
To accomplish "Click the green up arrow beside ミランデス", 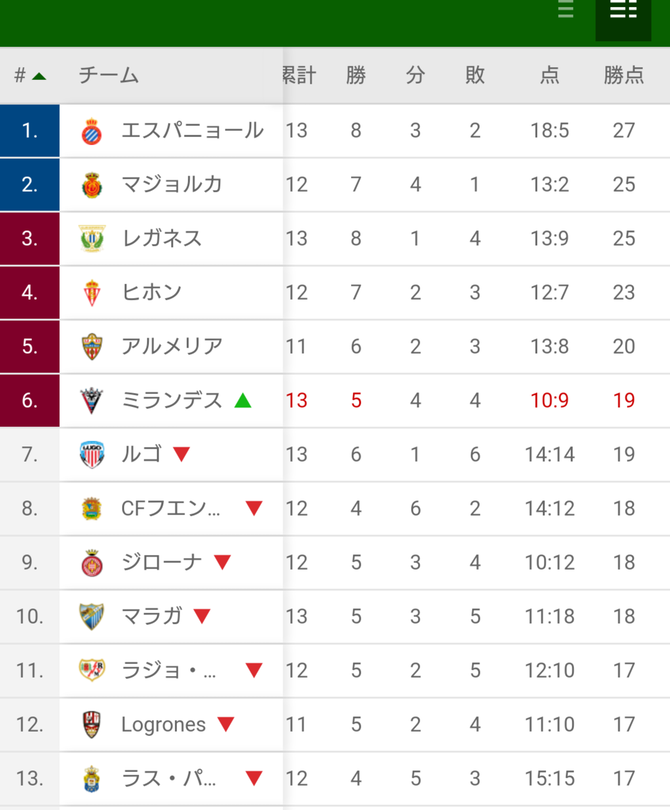I will (242, 401).
